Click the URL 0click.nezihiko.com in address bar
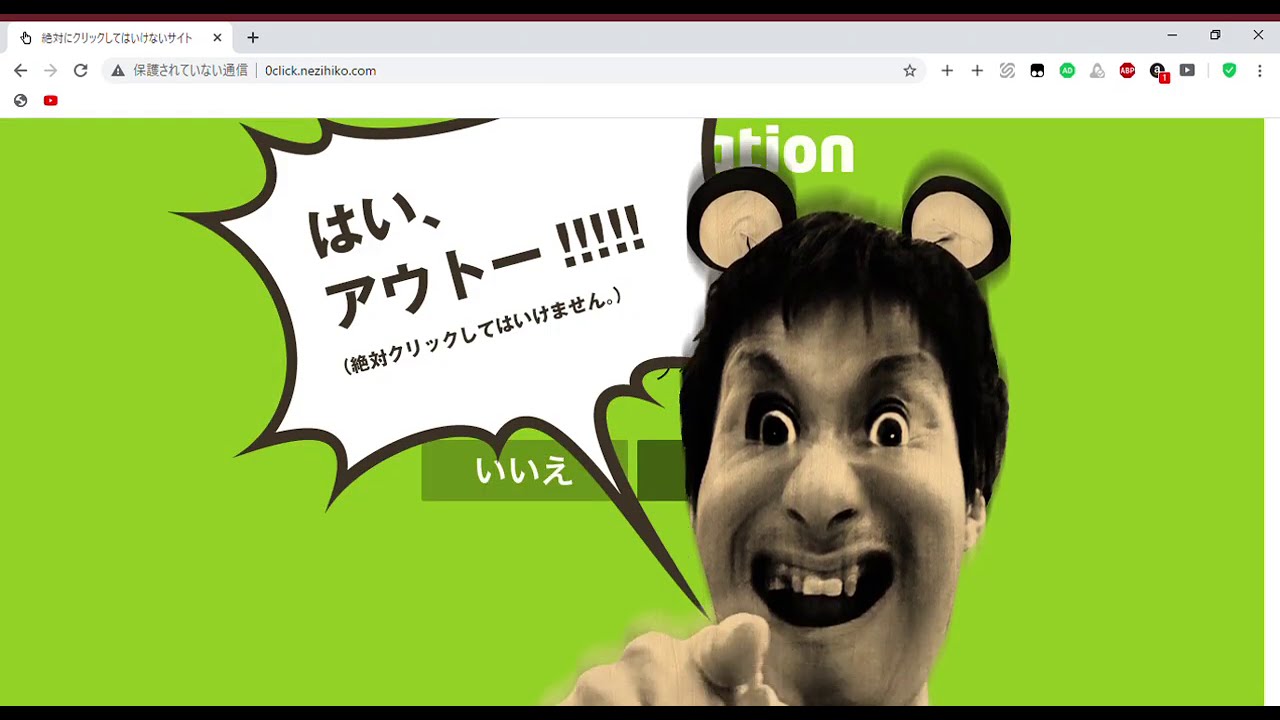The image size is (1280, 720). tap(320, 71)
